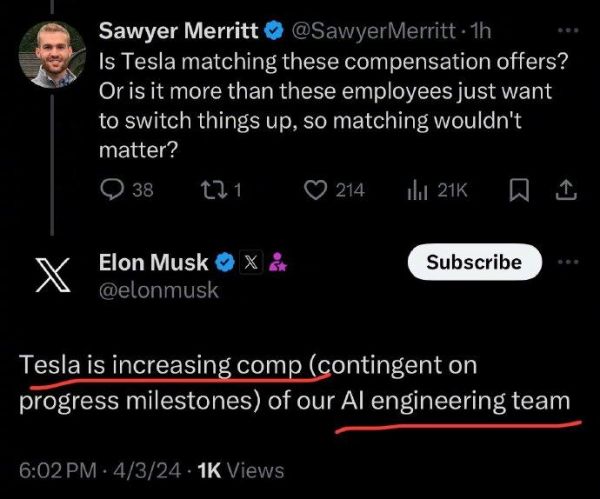Click Elon Musk's blue verified checkmark
This screenshot has width=600, height=499.
point(226,263)
